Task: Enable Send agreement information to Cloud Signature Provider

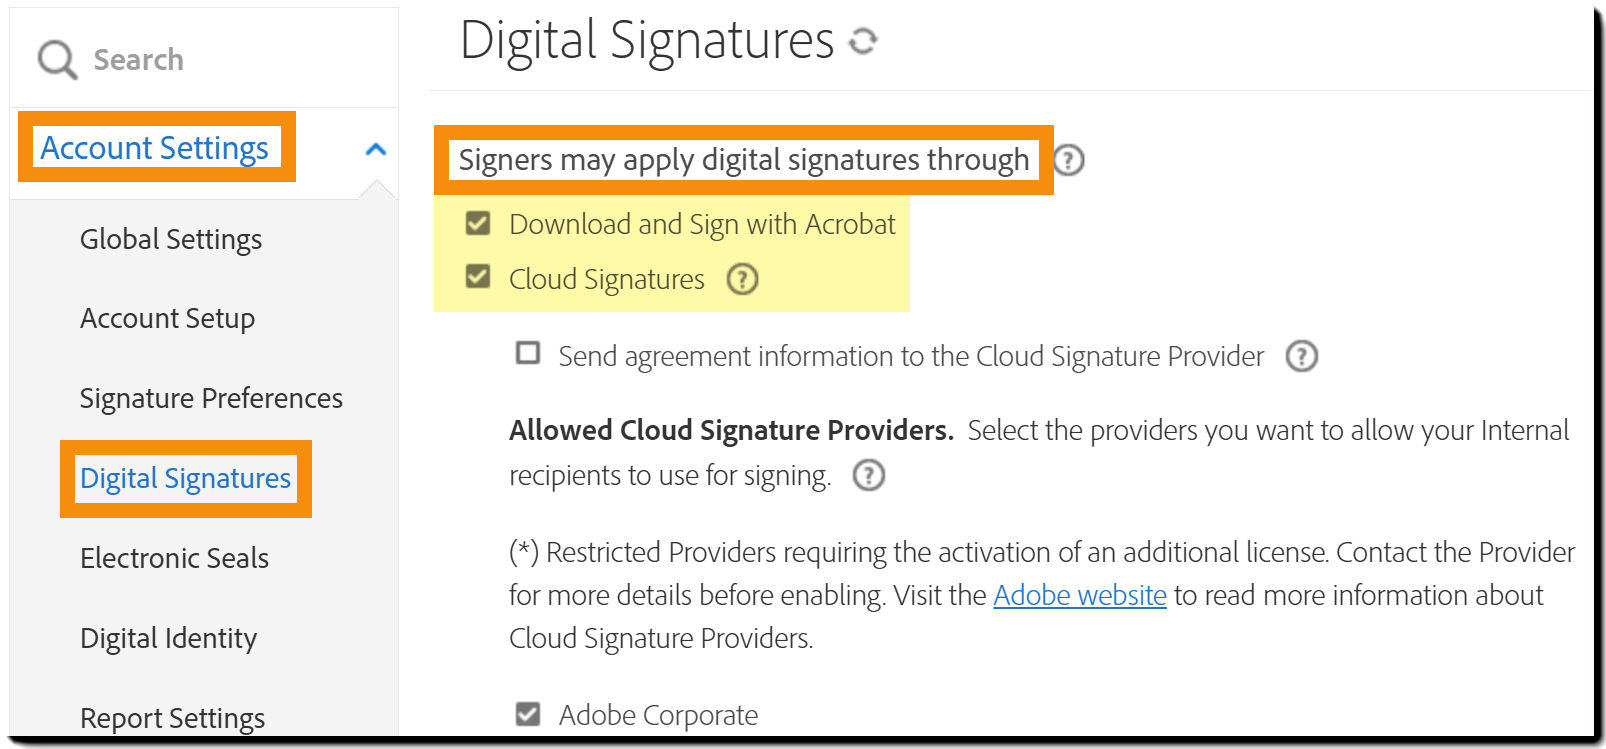Action: pos(527,353)
